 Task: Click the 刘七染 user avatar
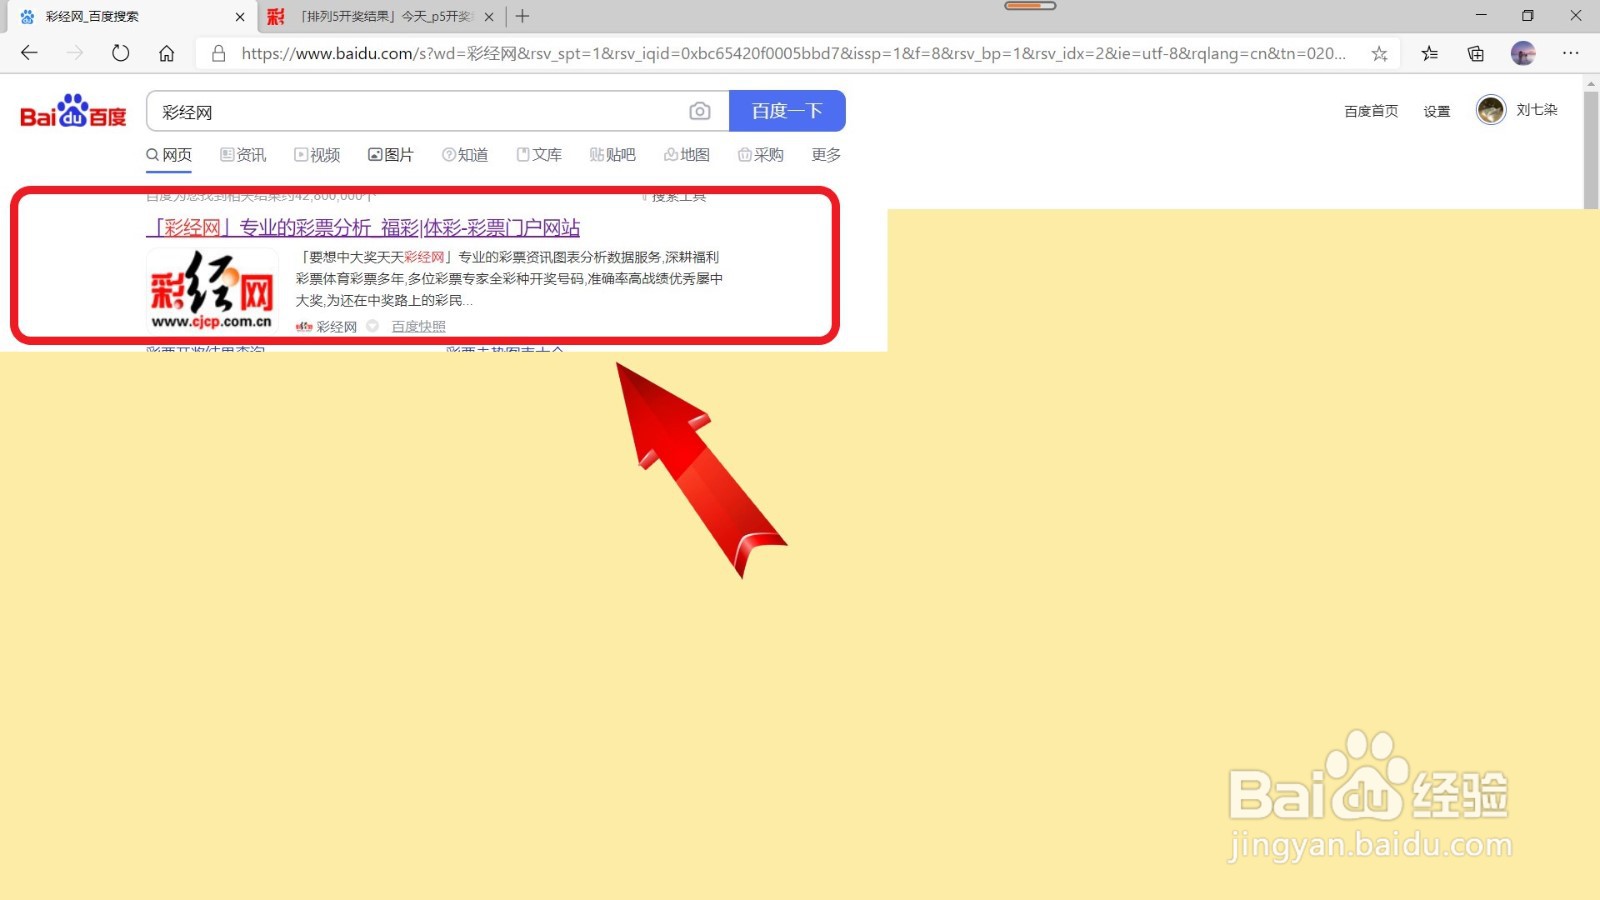pyautogui.click(x=1491, y=110)
